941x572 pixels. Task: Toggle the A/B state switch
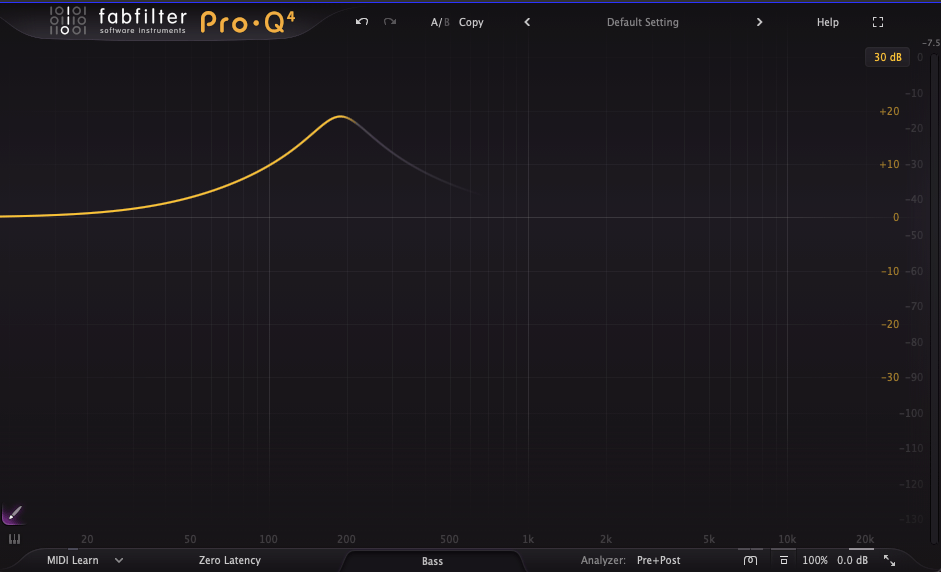pos(440,22)
